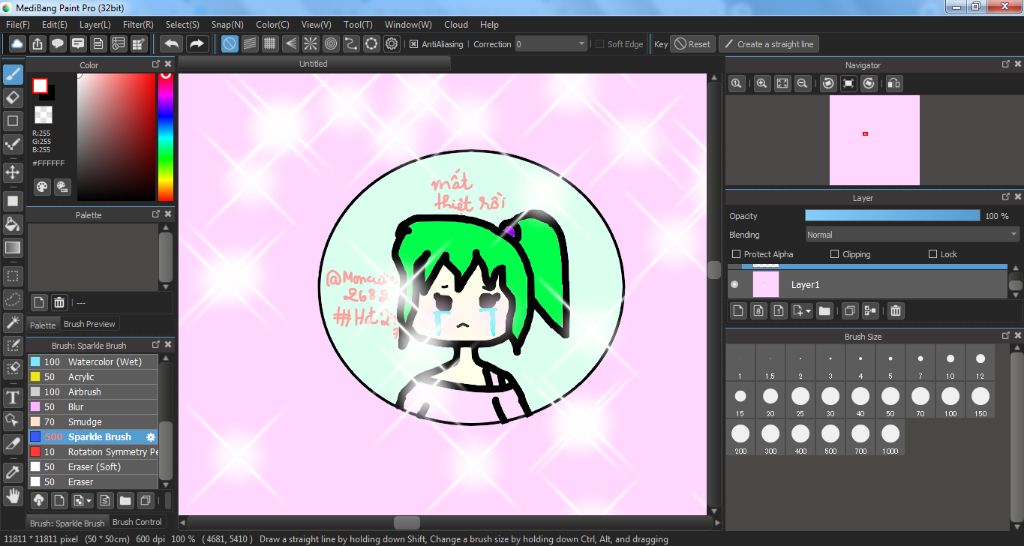The height and width of the screenshot is (546, 1024).
Task: Select the Smudge brush
Action: 93,422
